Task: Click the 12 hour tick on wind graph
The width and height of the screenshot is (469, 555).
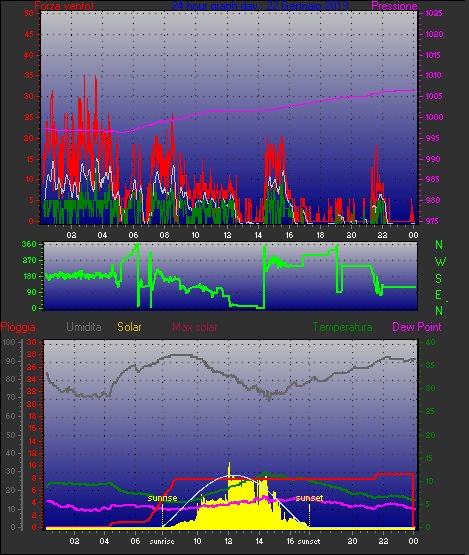Action: tap(227, 235)
